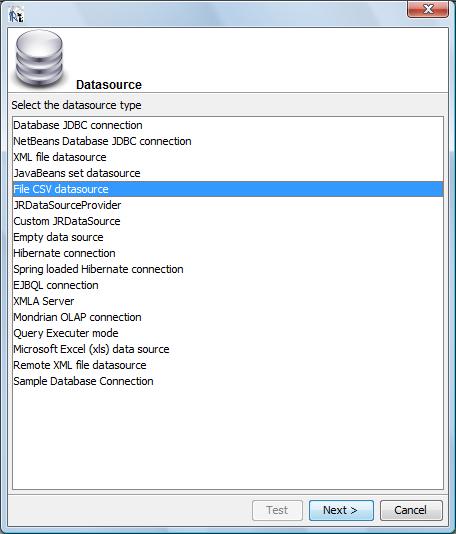Select Microsoft Excel (xls) data source
Screen dimensions: 456x534
coord(228,349)
